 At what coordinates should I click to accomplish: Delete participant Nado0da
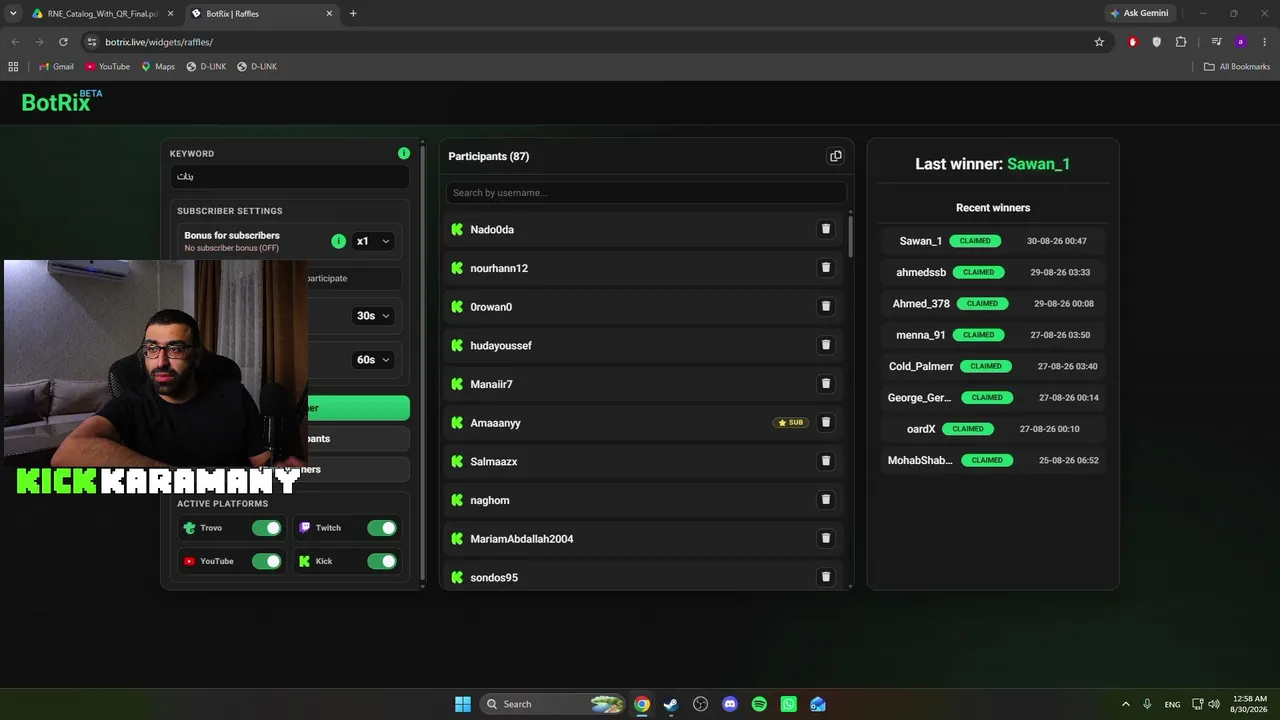826,229
